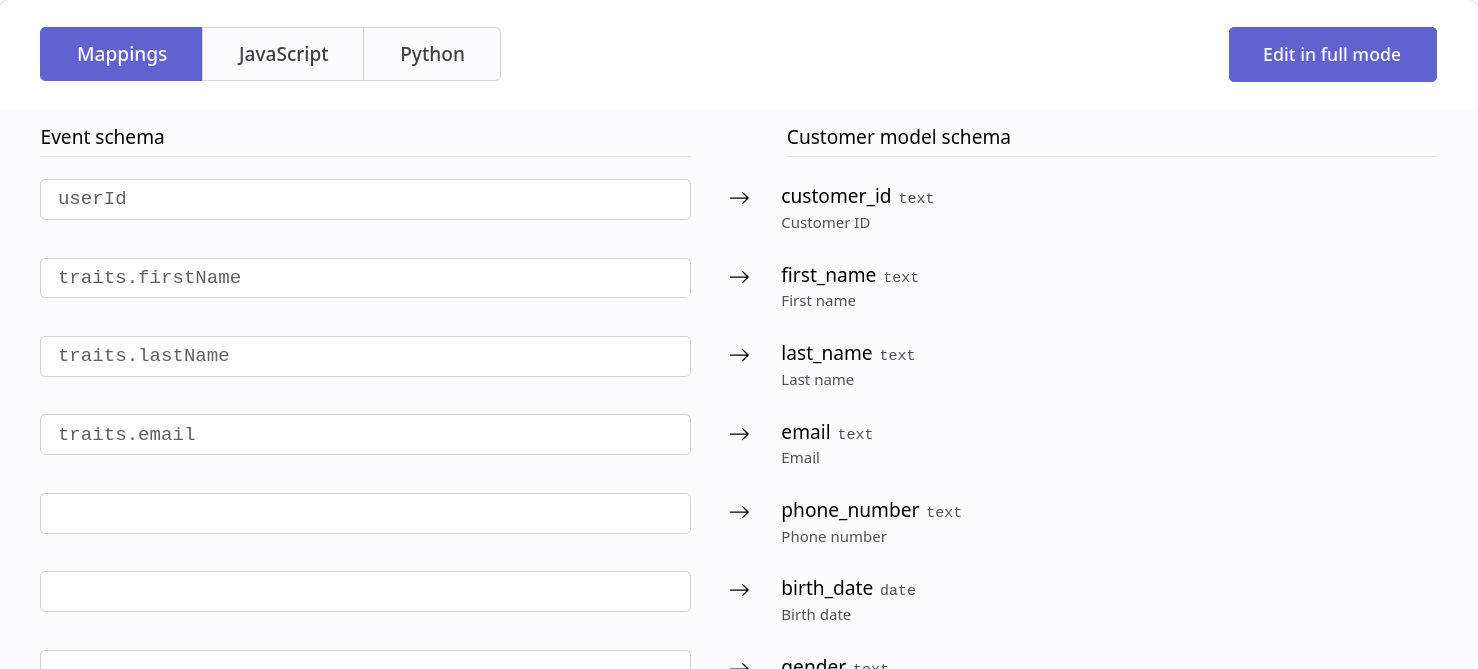Click the traits.lastName mapping field

[x=365, y=356]
